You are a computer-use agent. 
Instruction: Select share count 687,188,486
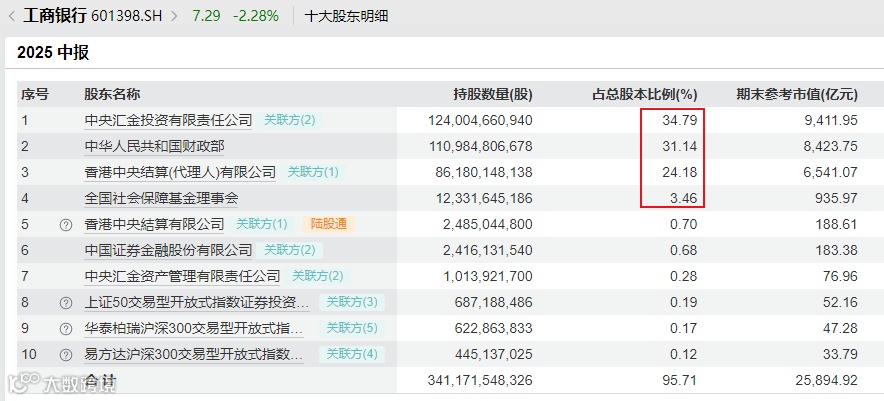click(x=493, y=302)
